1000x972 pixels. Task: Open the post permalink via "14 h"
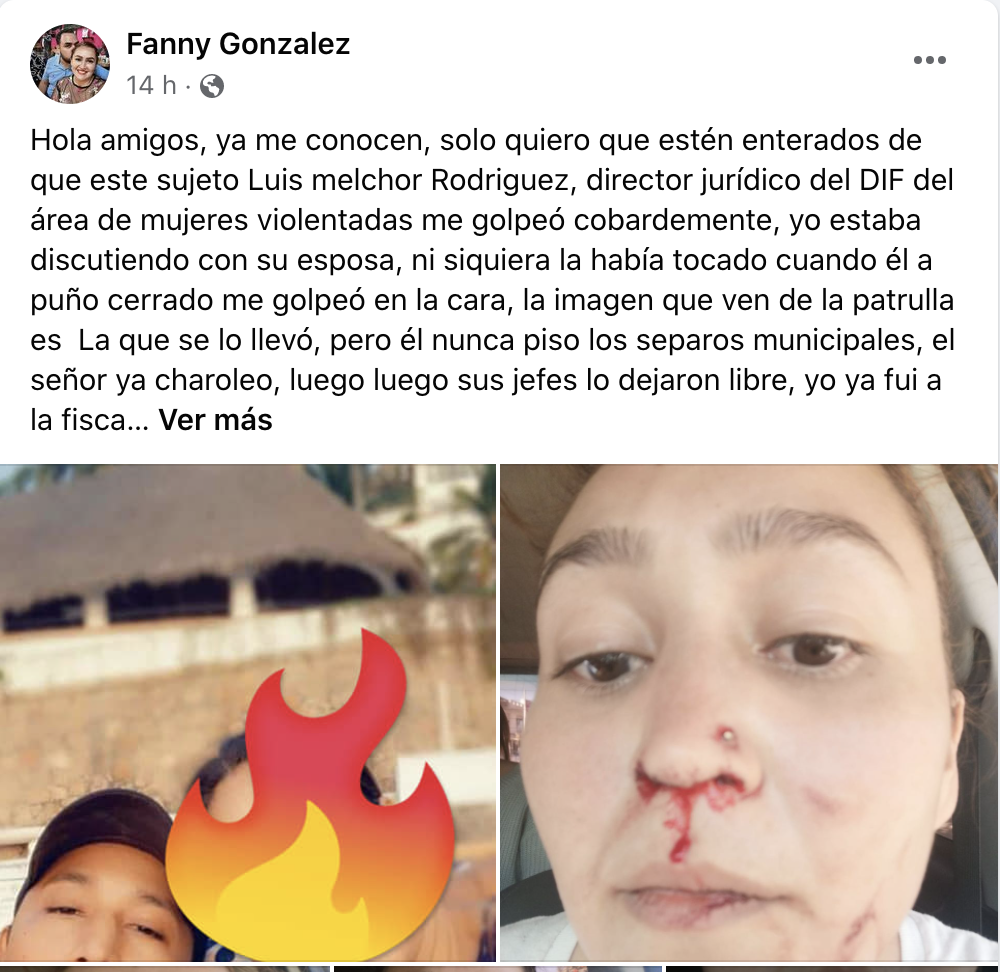[151, 85]
